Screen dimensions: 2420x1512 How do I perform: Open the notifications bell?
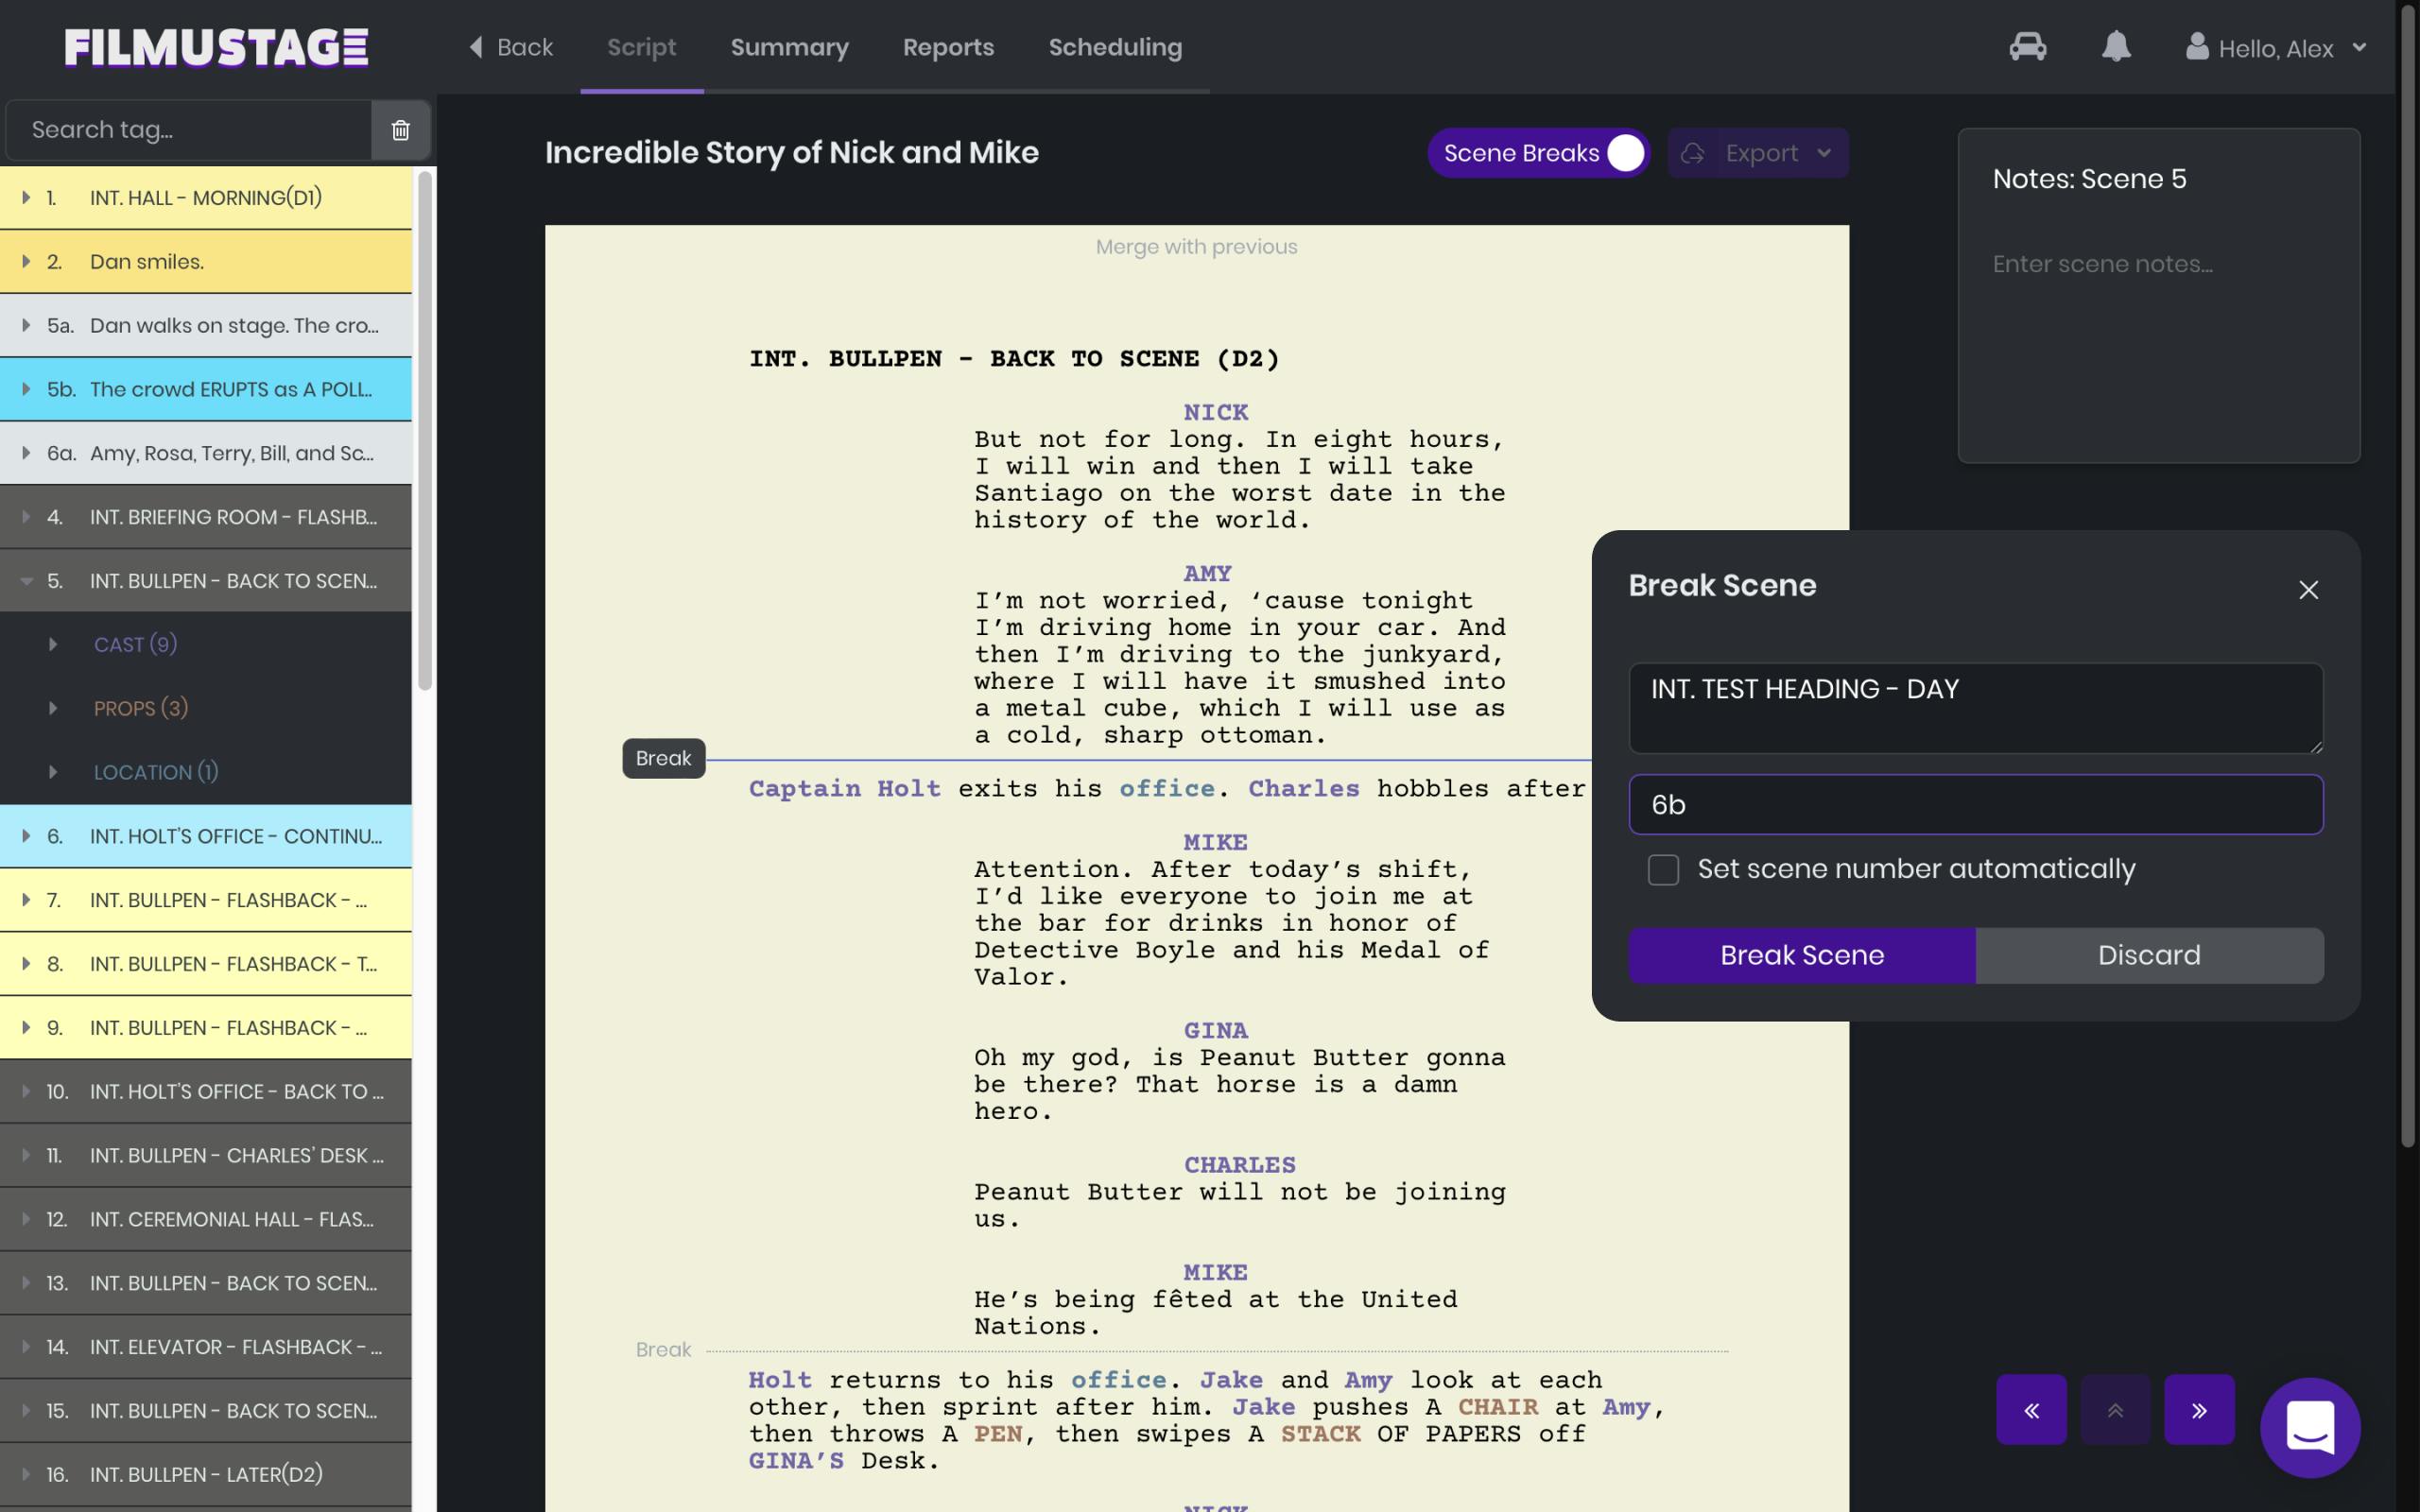(2115, 47)
